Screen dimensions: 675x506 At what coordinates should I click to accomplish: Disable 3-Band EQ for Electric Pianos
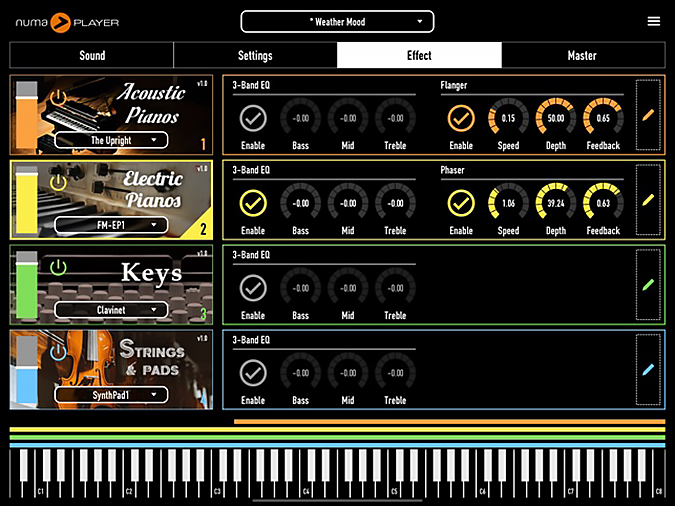point(253,203)
